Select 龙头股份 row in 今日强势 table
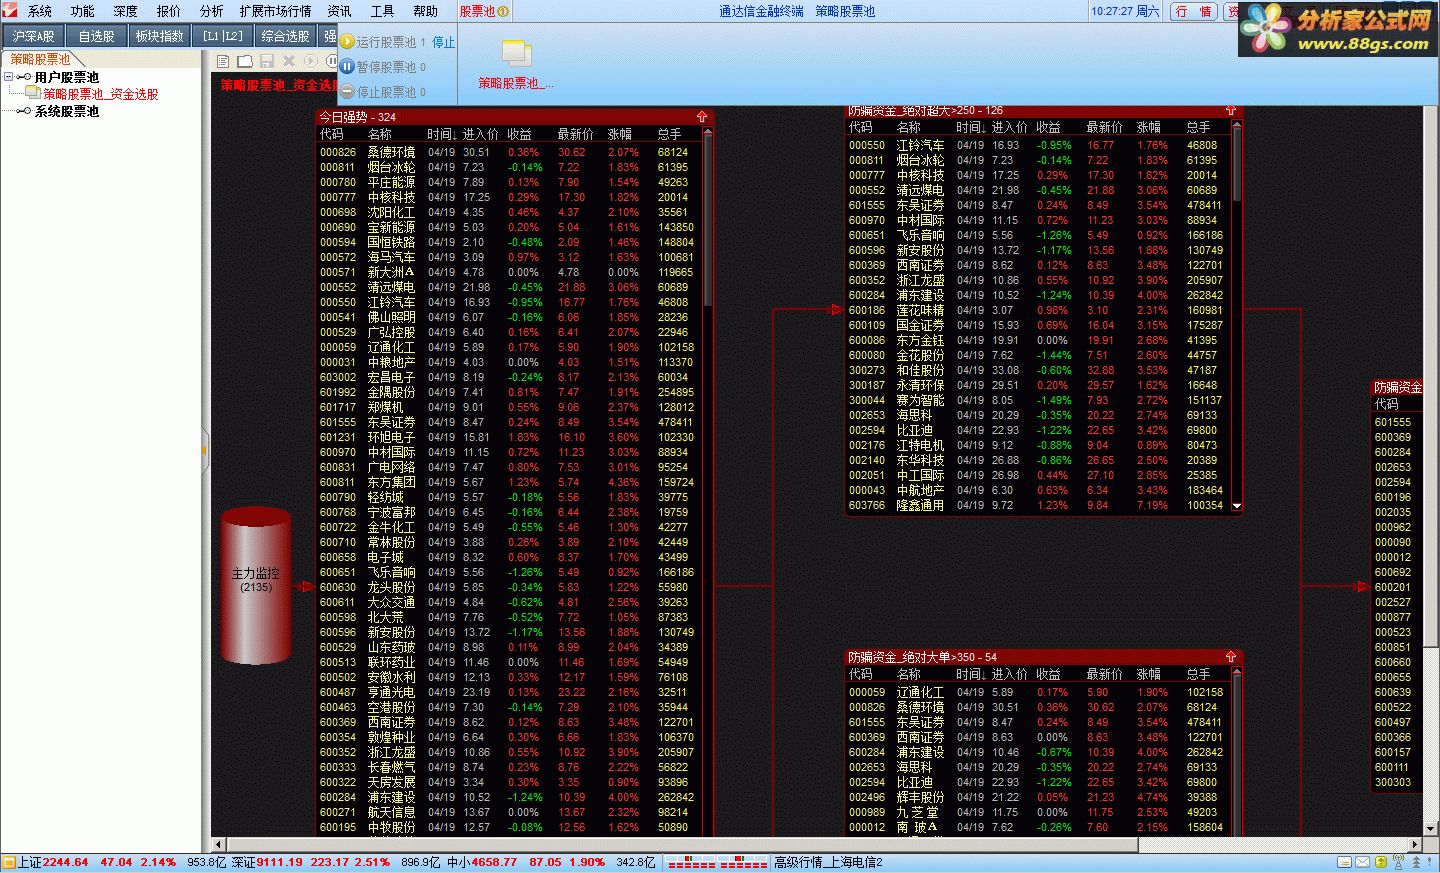 509,587
